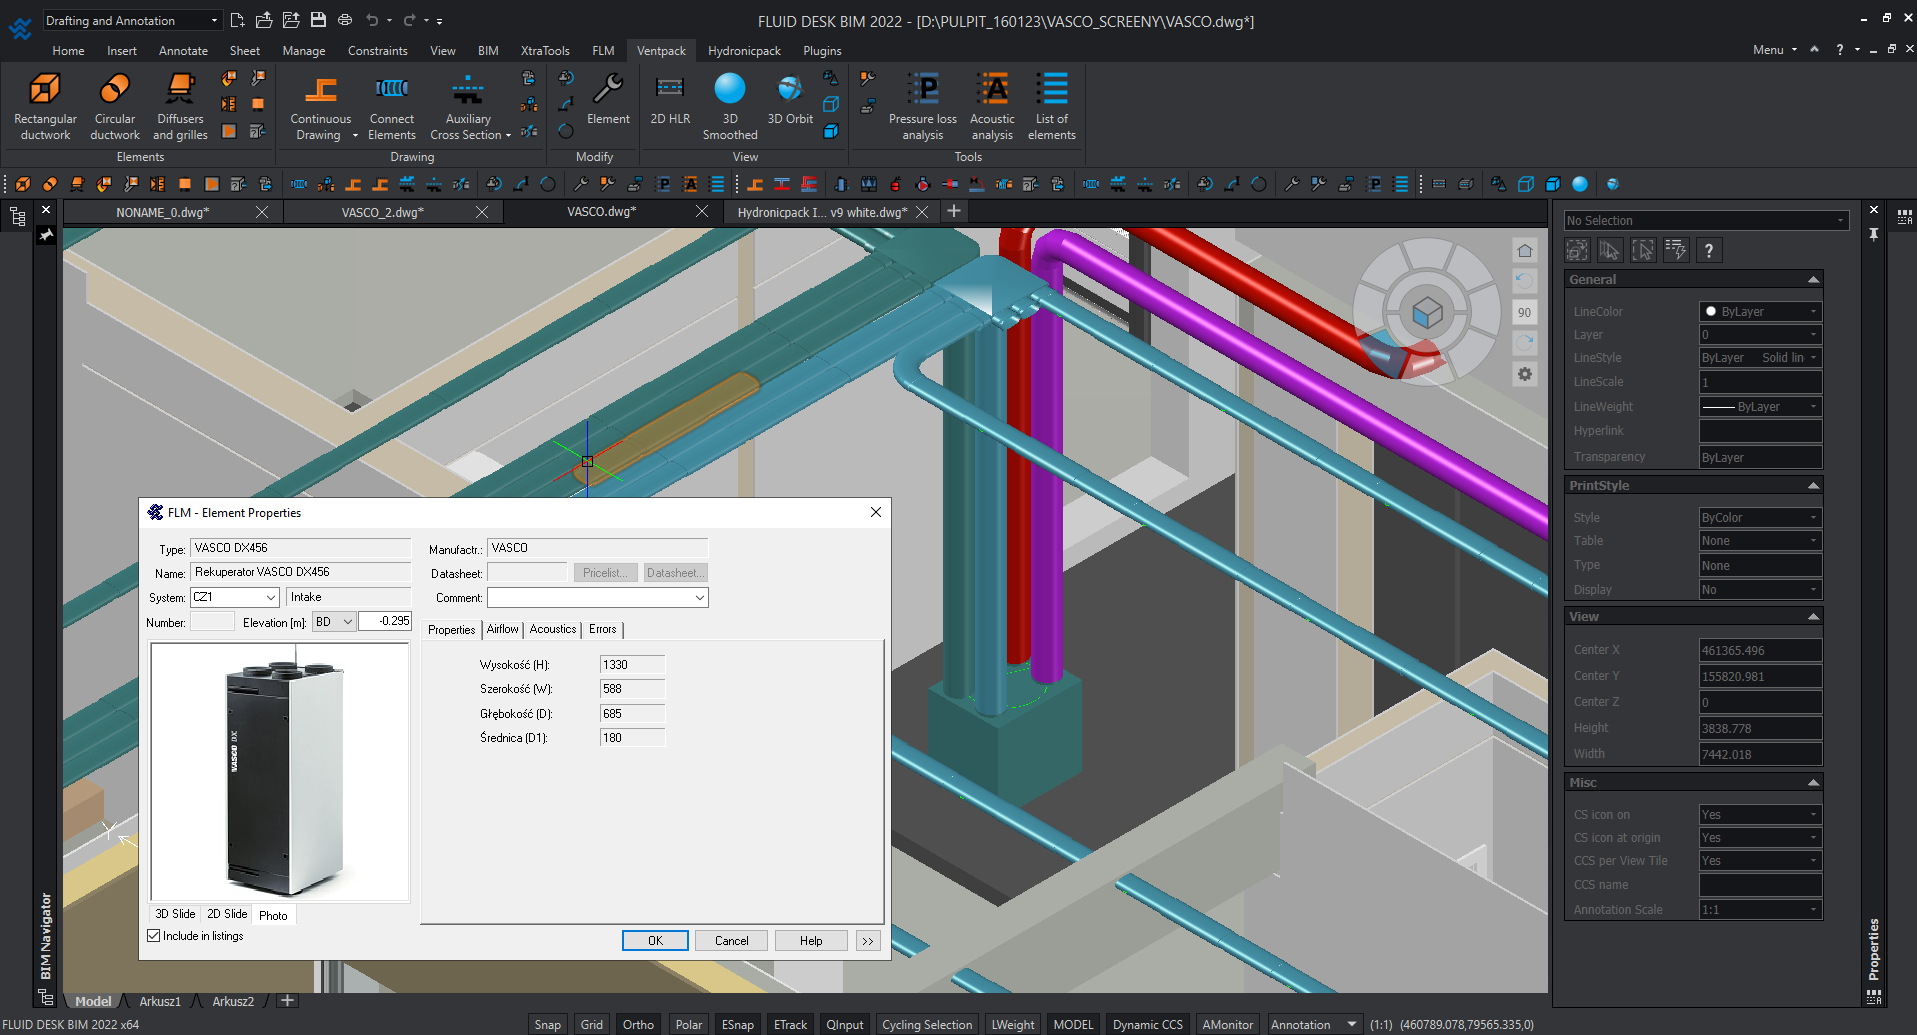This screenshot has height=1035, width=1917.
Task: Open the Hydronicpack ribbon tab
Action: 744,51
